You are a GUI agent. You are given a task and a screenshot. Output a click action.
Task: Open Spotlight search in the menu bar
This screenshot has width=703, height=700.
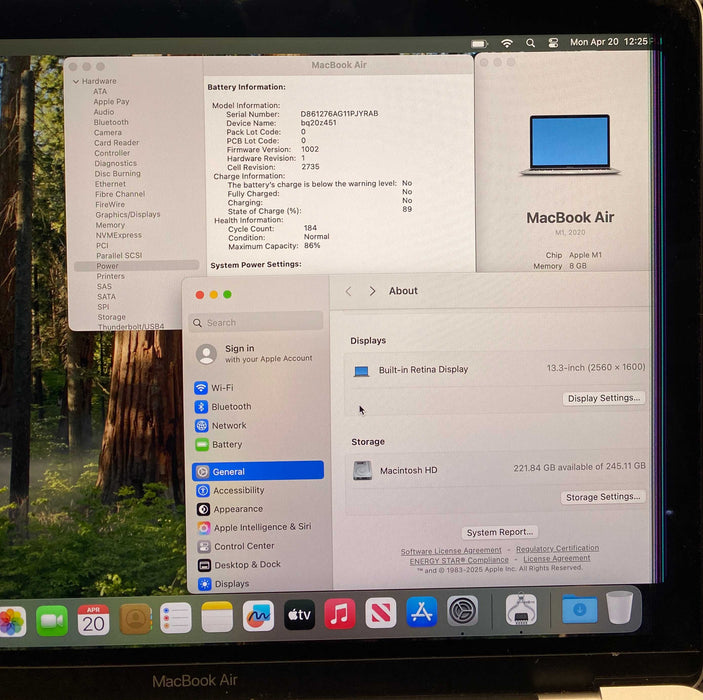(x=530, y=43)
